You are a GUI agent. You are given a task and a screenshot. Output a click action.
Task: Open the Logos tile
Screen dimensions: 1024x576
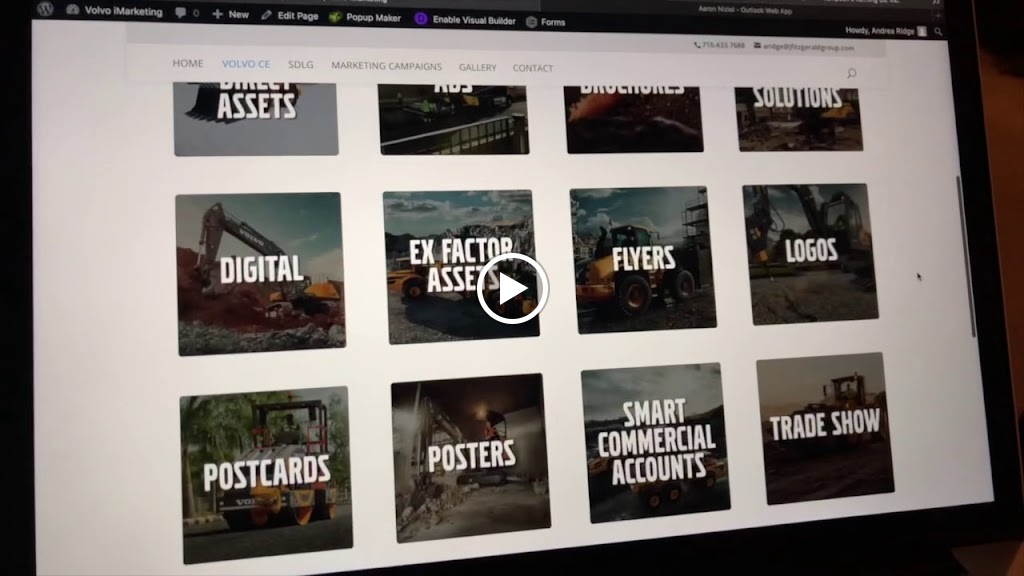[810, 254]
